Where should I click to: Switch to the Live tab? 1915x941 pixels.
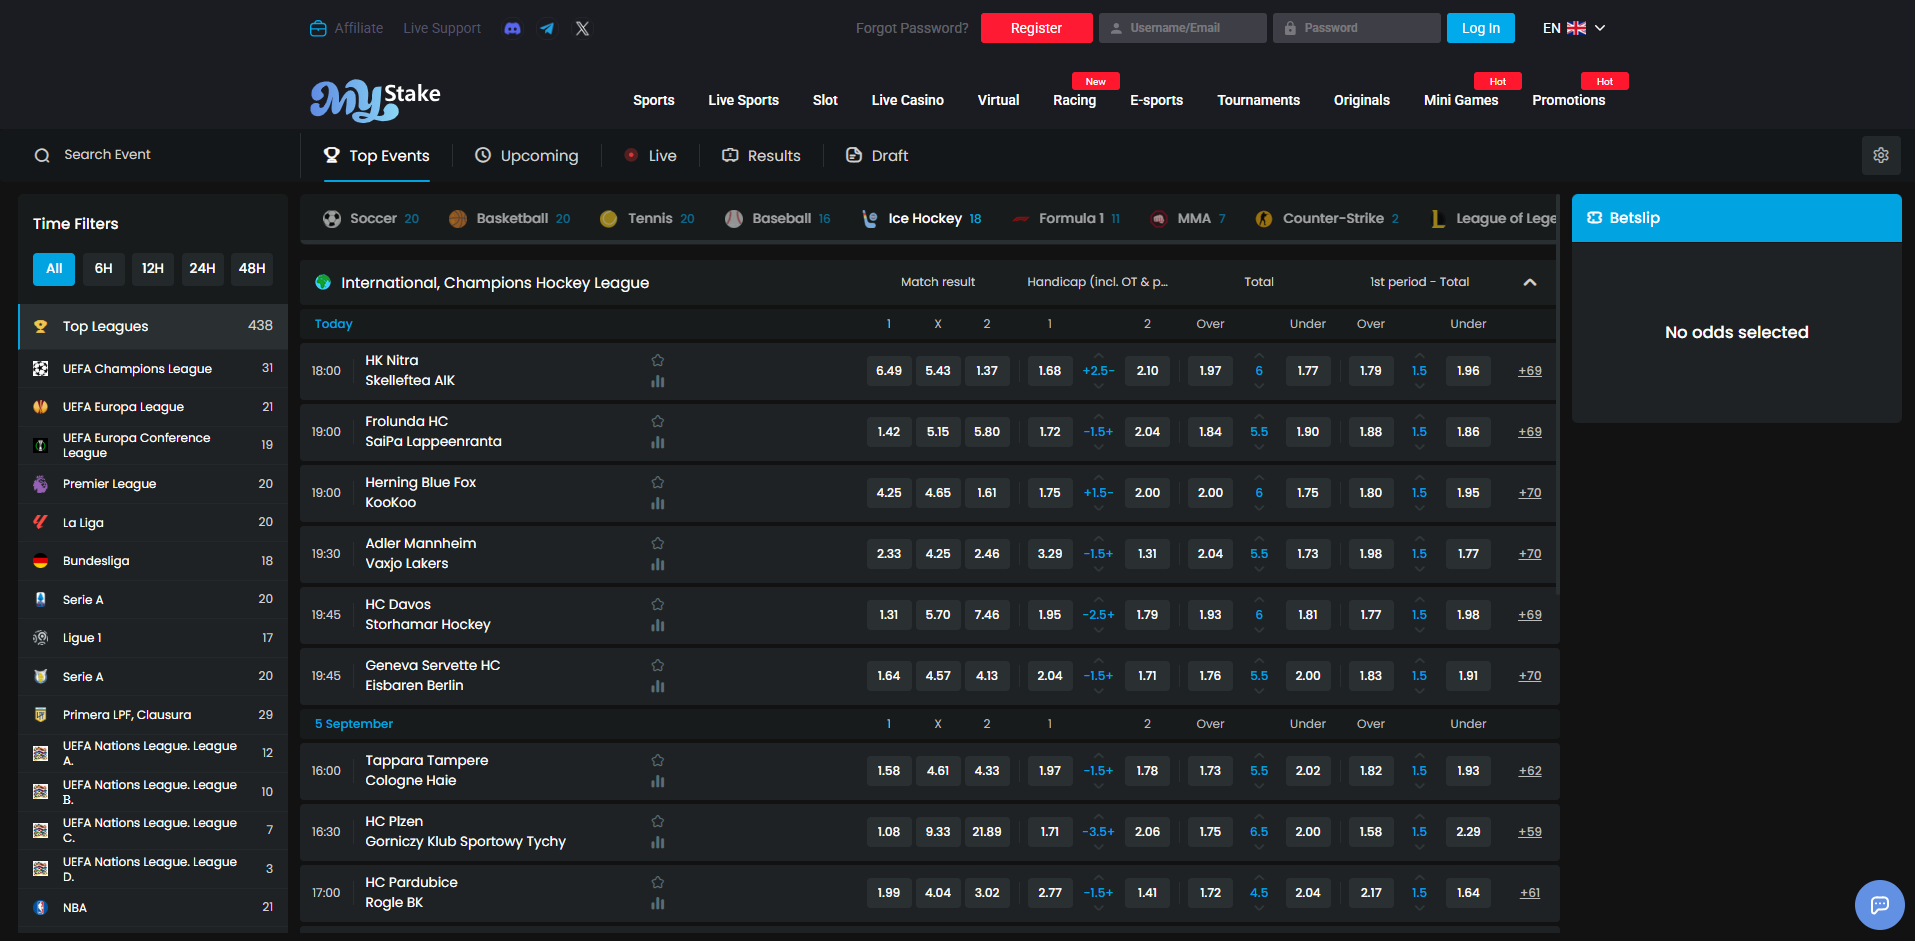pyautogui.click(x=650, y=155)
